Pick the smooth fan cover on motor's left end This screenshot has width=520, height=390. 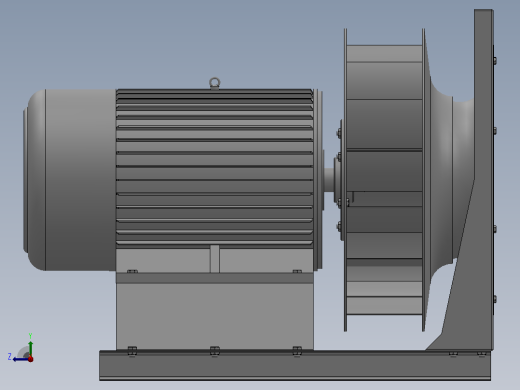[x=70, y=180]
